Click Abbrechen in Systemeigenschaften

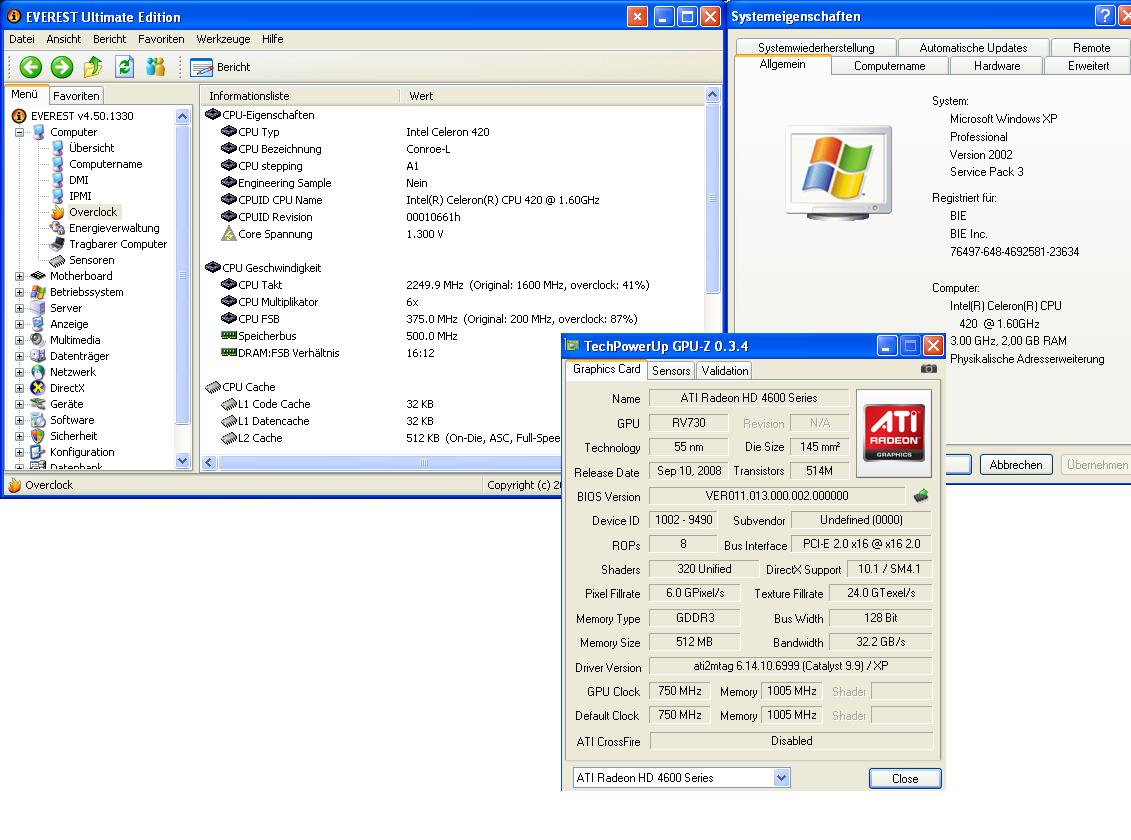(x=1016, y=465)
